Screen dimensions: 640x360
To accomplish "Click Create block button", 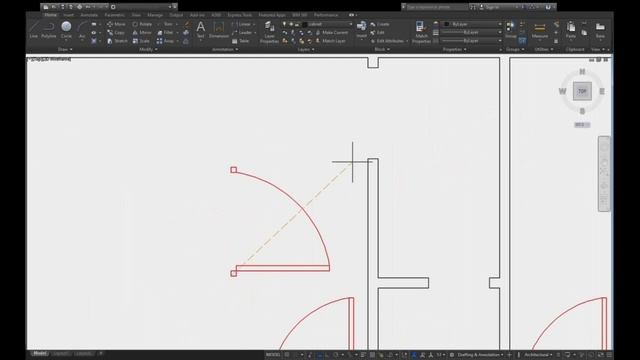I will (x=380, y=24).
